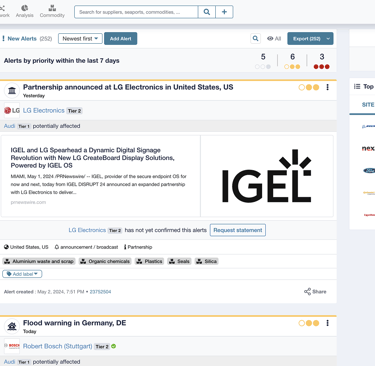
Task: Click in the suppliers search field
Action: [136, 12]
